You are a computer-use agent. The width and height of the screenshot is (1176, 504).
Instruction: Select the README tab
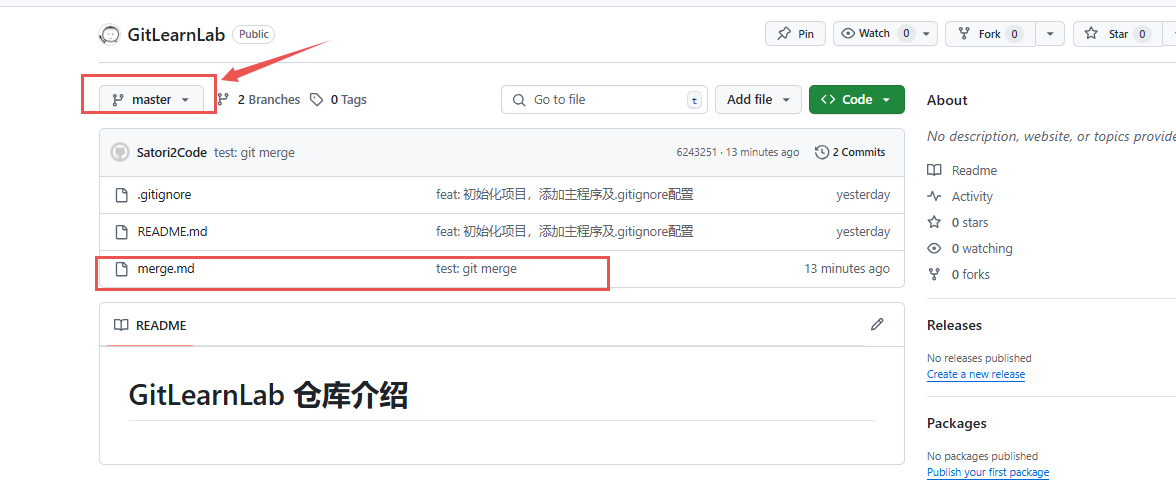point(150,326)
